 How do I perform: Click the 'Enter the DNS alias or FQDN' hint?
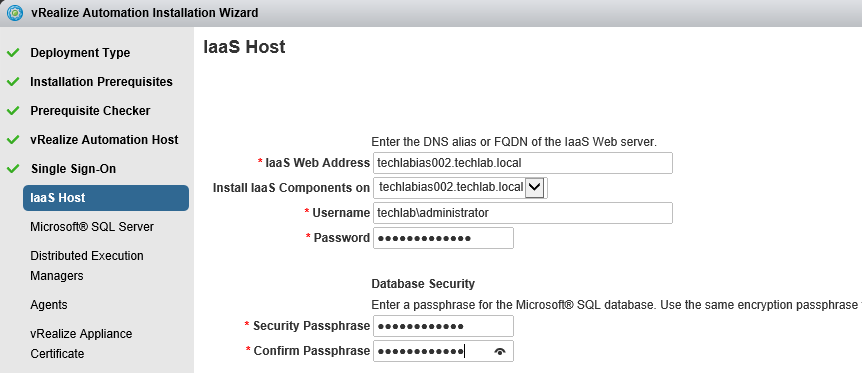coord(514,141)
